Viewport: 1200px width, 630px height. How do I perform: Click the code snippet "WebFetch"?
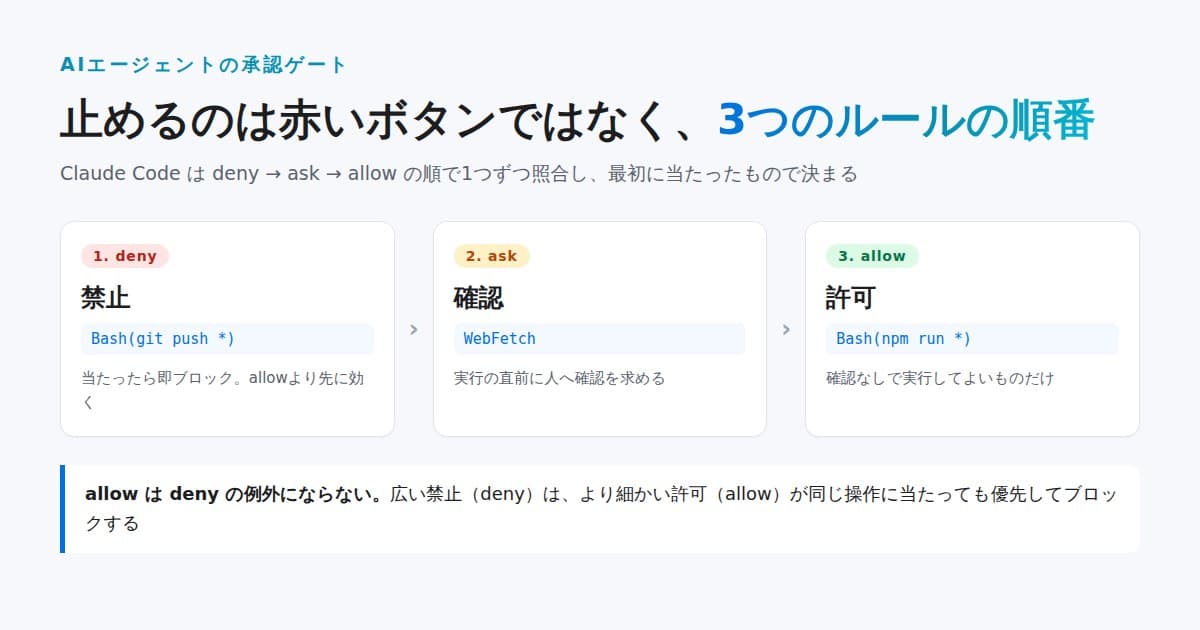(x=600, y=339)
